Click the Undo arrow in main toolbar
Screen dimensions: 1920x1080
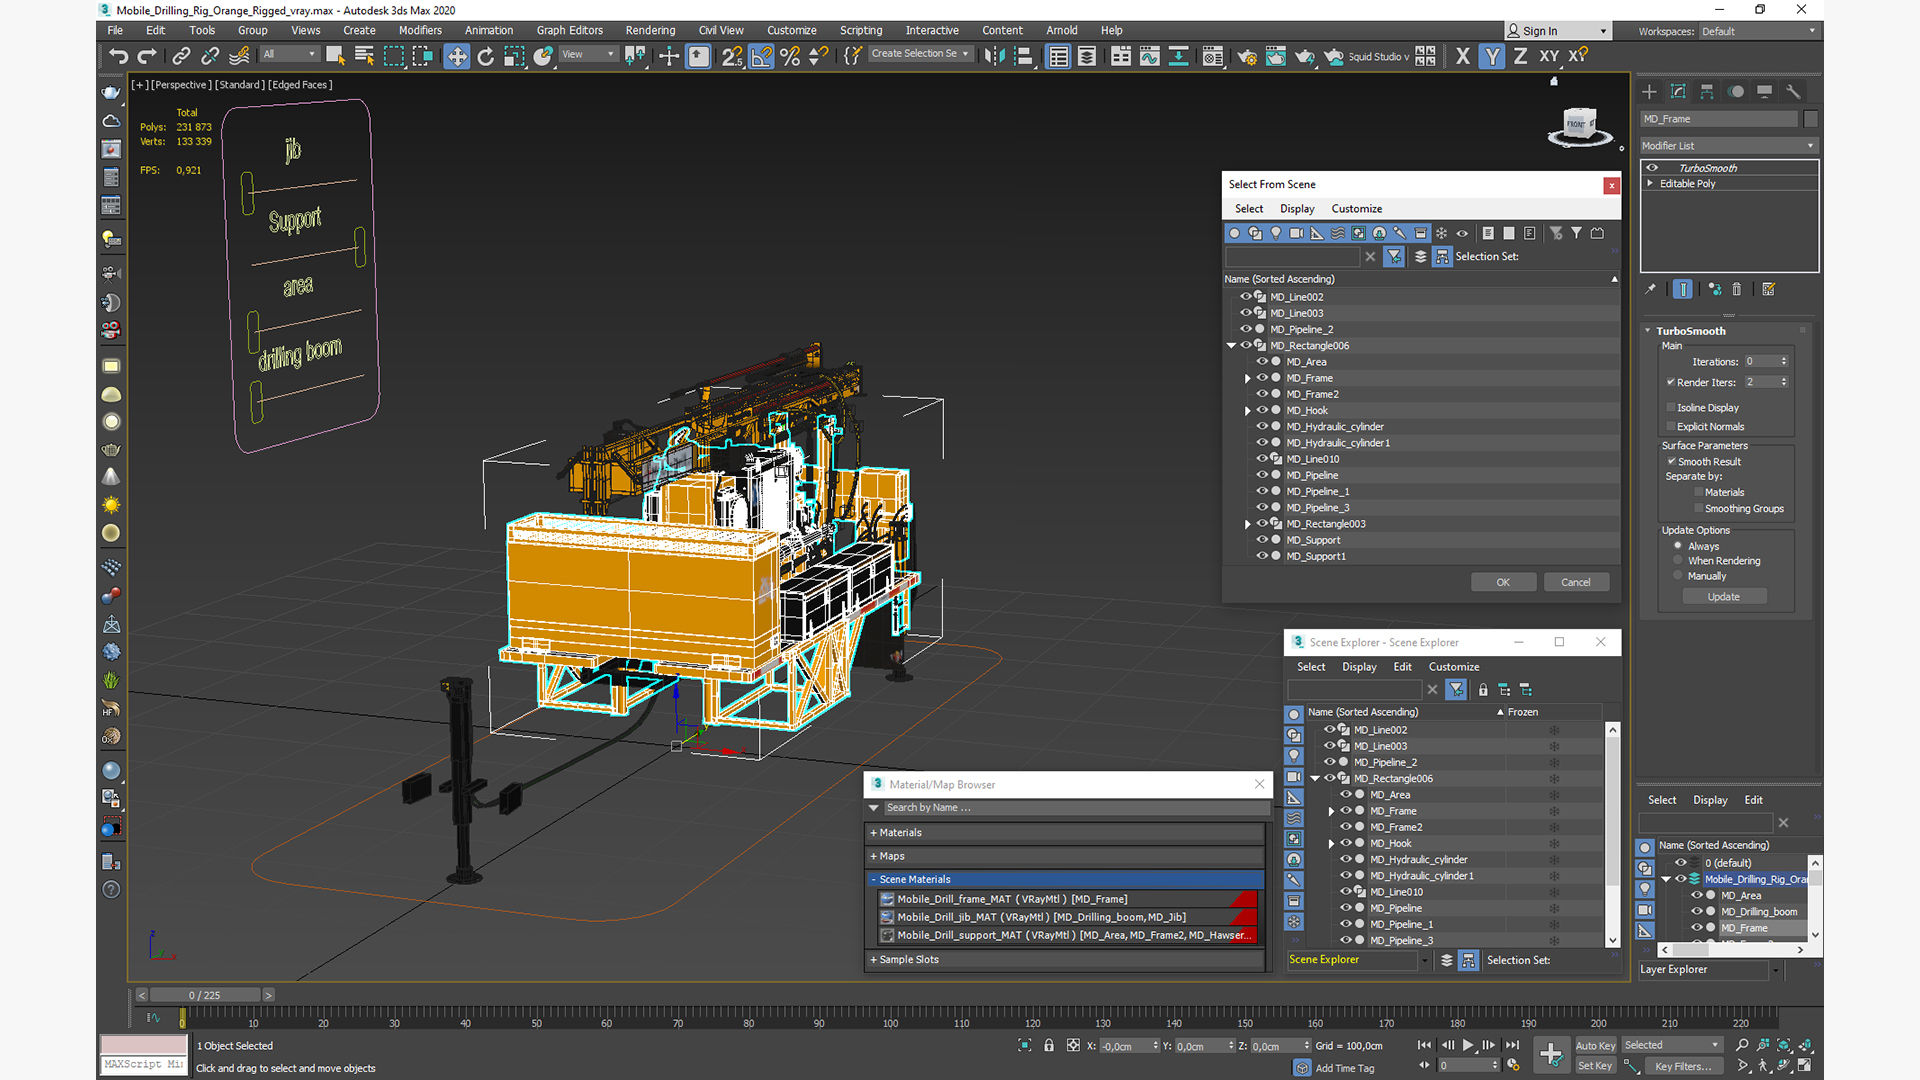coord(118,56)
